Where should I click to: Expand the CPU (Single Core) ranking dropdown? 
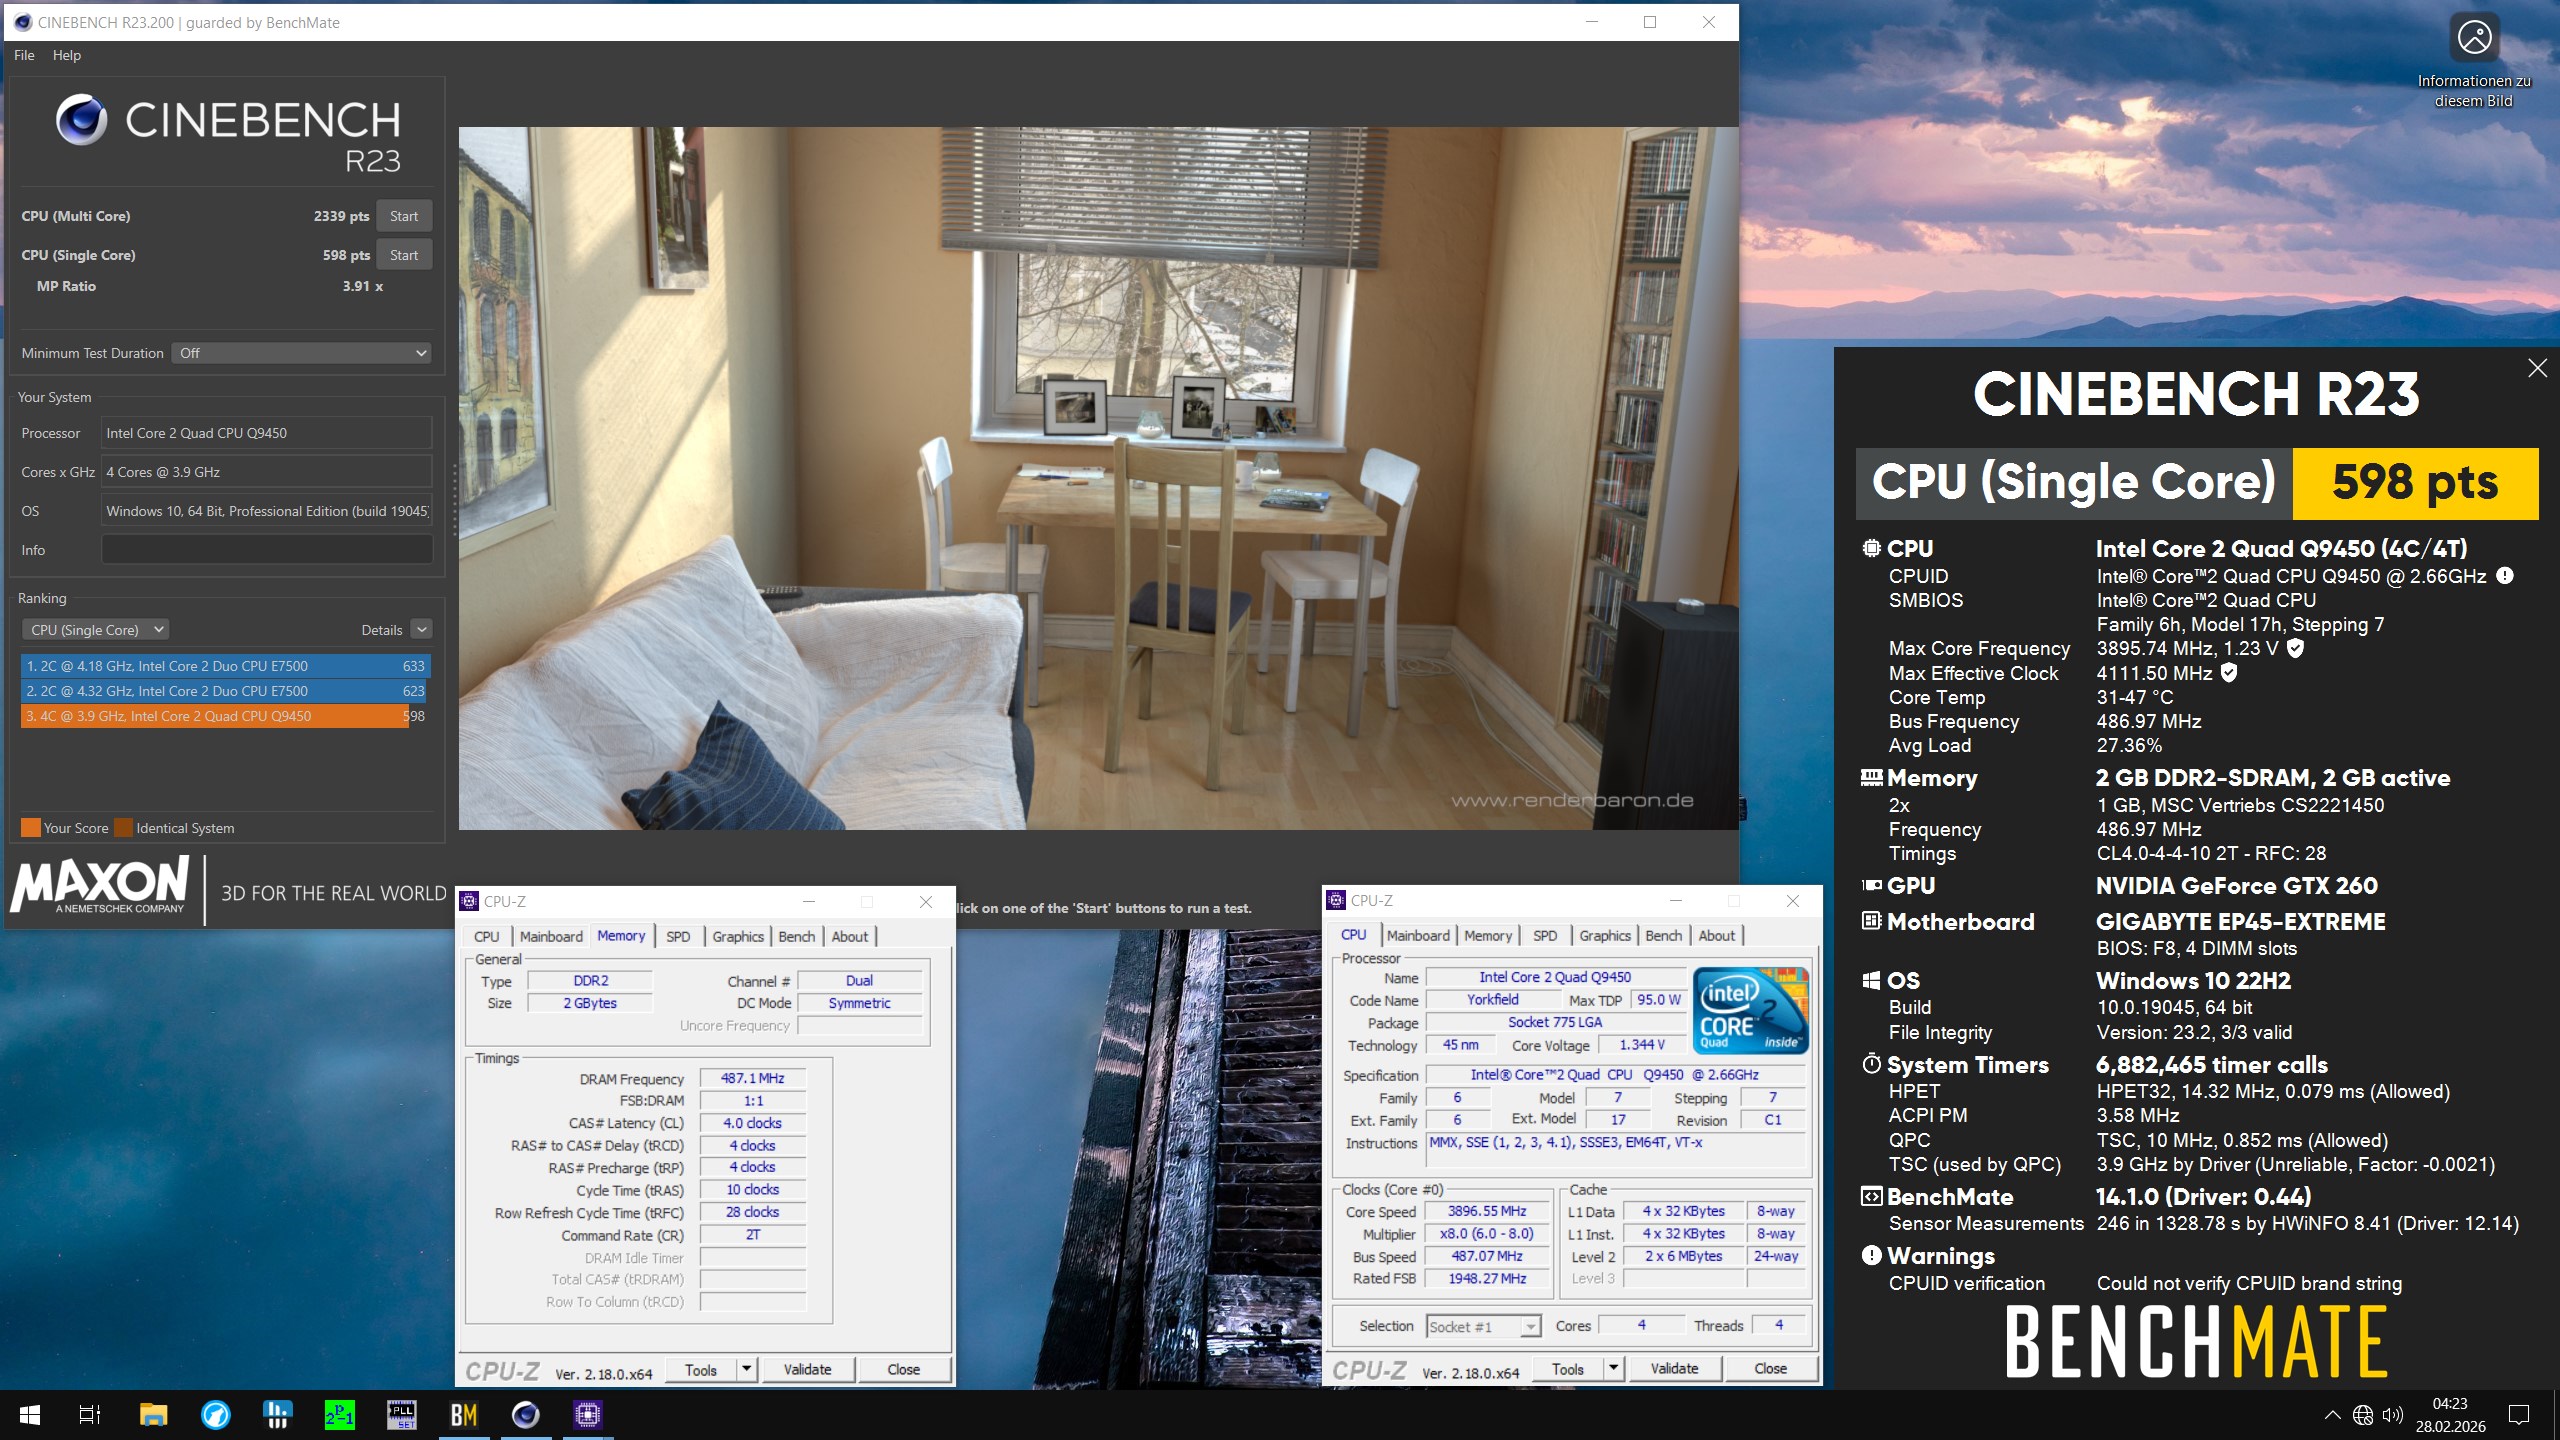pos(96,630)
